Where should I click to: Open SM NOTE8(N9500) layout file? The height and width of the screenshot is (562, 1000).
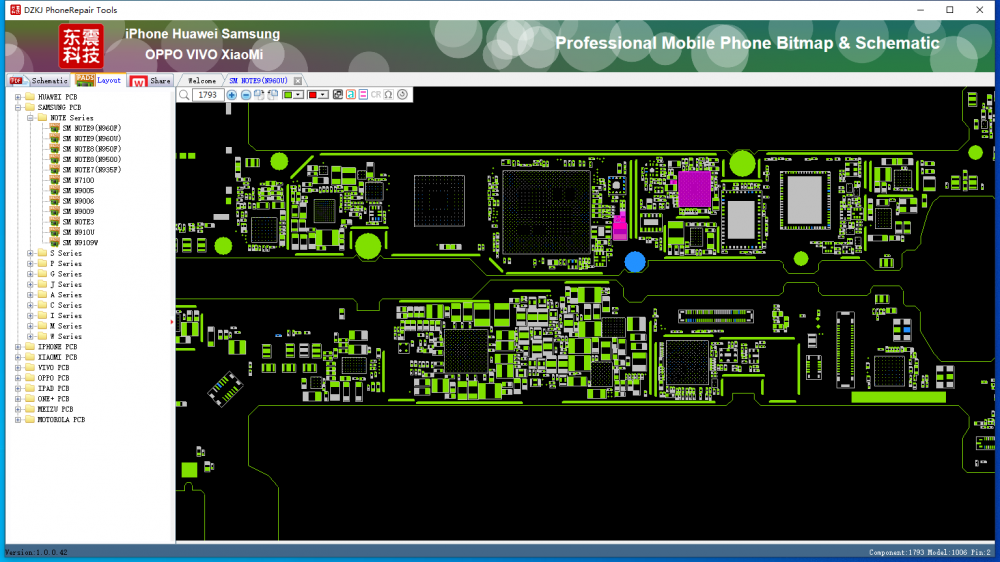(x=91, y=159)
